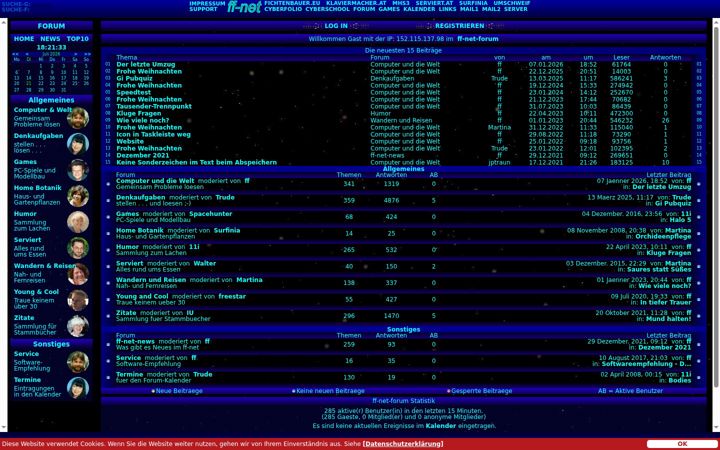
Task: Jump forward one year in calendar
Action: point(87,54)
